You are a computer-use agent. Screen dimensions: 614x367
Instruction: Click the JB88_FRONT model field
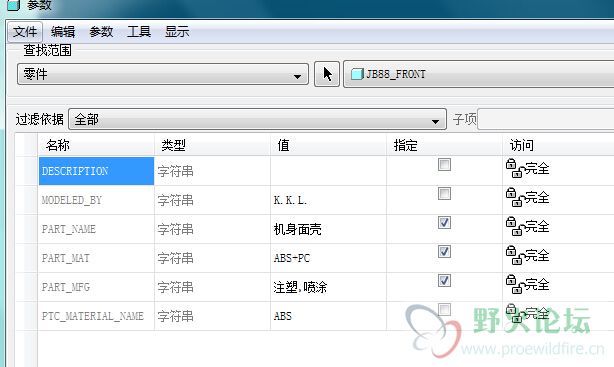coord(479,74)
